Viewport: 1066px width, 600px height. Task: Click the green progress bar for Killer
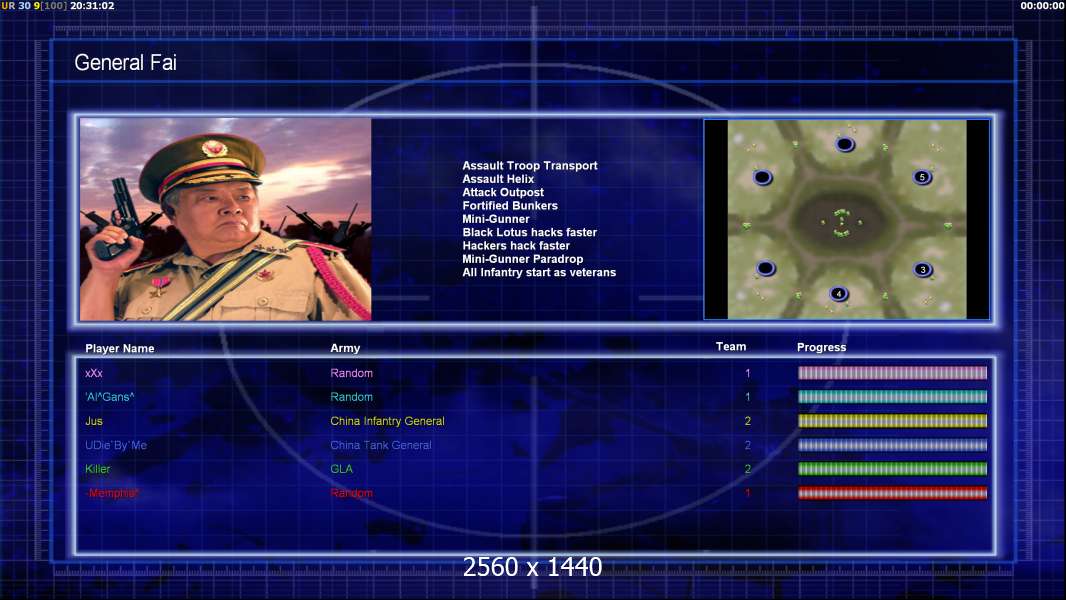click(892, 469)
